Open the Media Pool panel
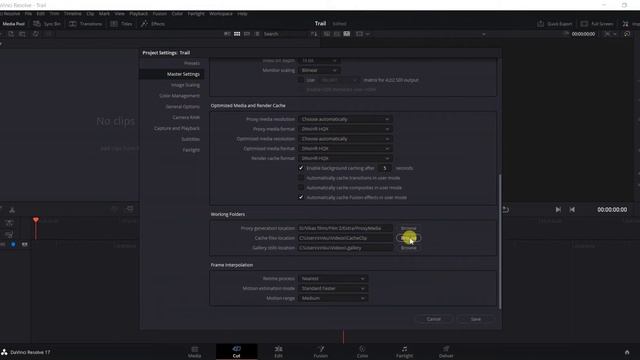 13,24
